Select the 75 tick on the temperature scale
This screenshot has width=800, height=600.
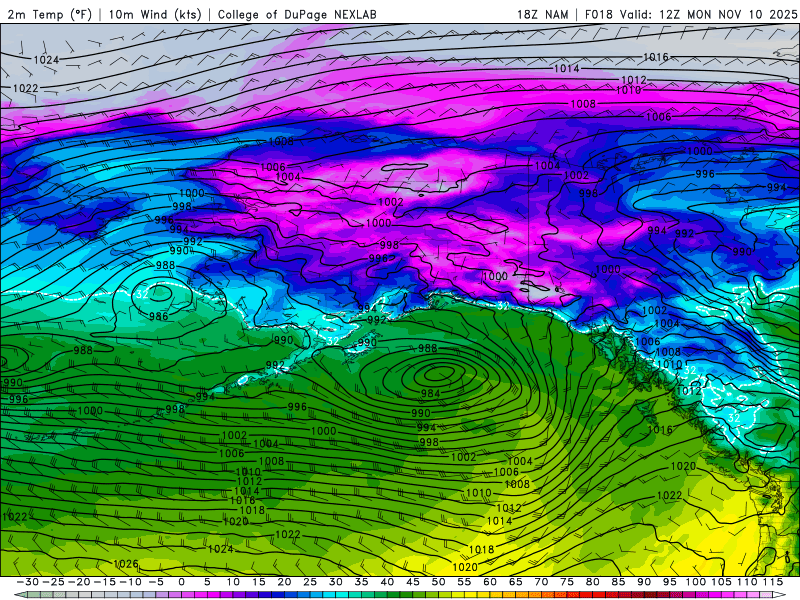tap(567, 582)
